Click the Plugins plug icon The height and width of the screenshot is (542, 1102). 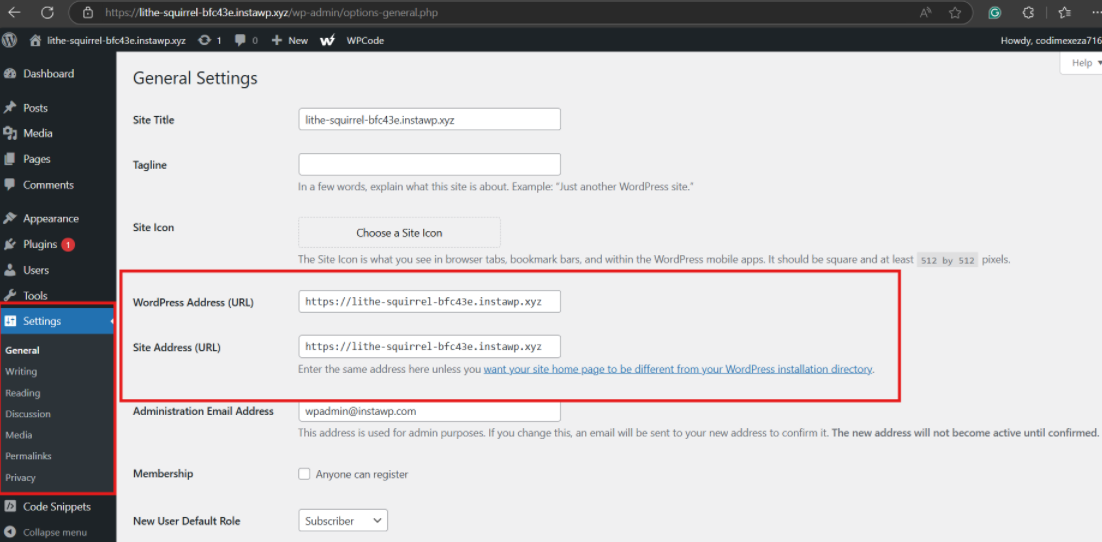point(10,245)
